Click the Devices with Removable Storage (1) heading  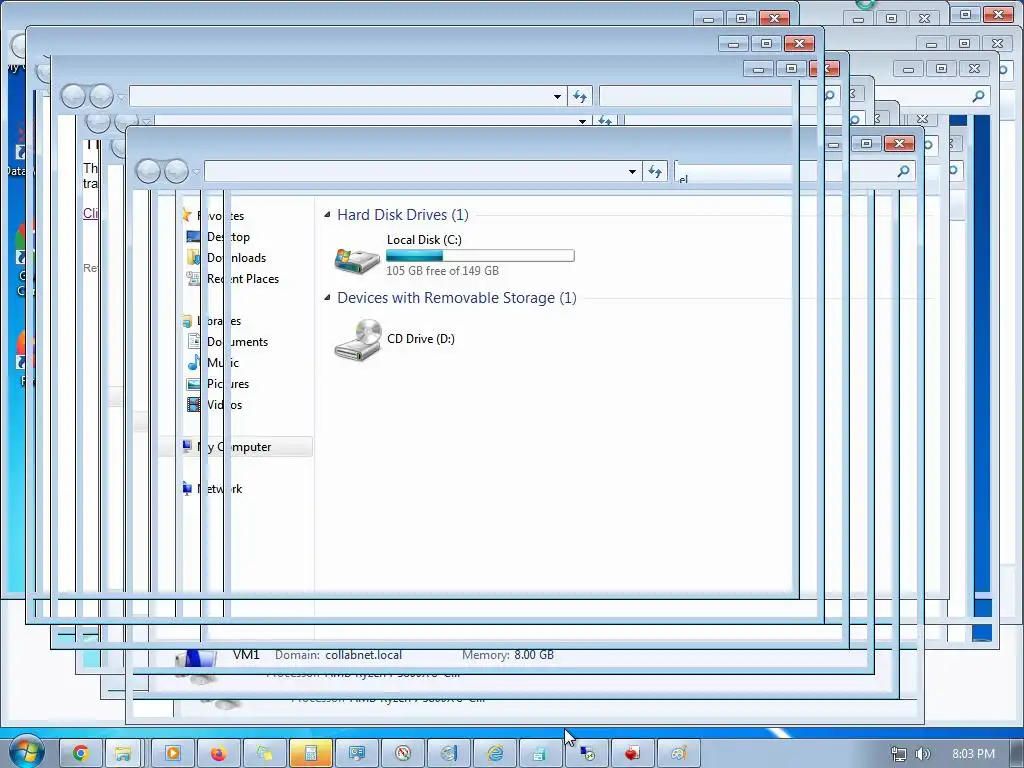point(456,298)
